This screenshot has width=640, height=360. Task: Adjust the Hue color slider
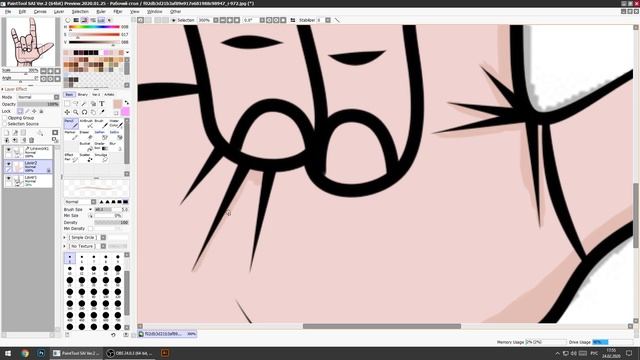(x=94, y=27)
